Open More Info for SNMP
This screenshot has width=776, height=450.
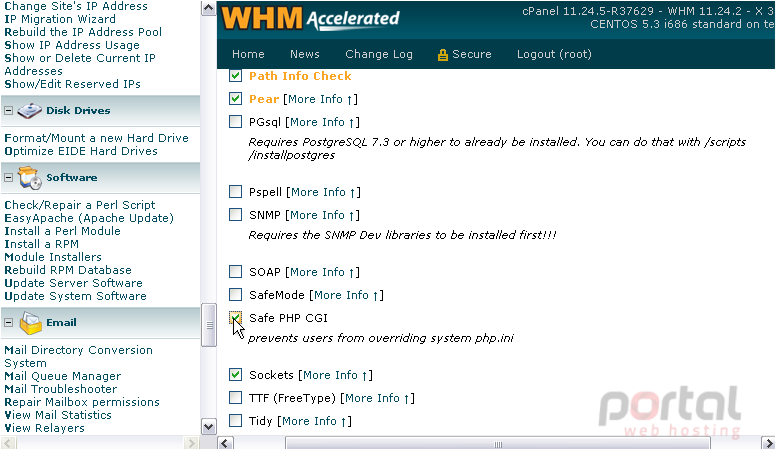click(323, 215)
